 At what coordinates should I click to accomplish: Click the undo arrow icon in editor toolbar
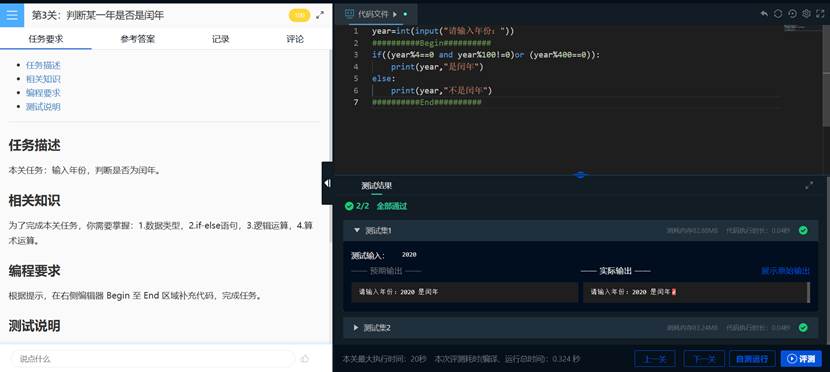coord(764,14)
